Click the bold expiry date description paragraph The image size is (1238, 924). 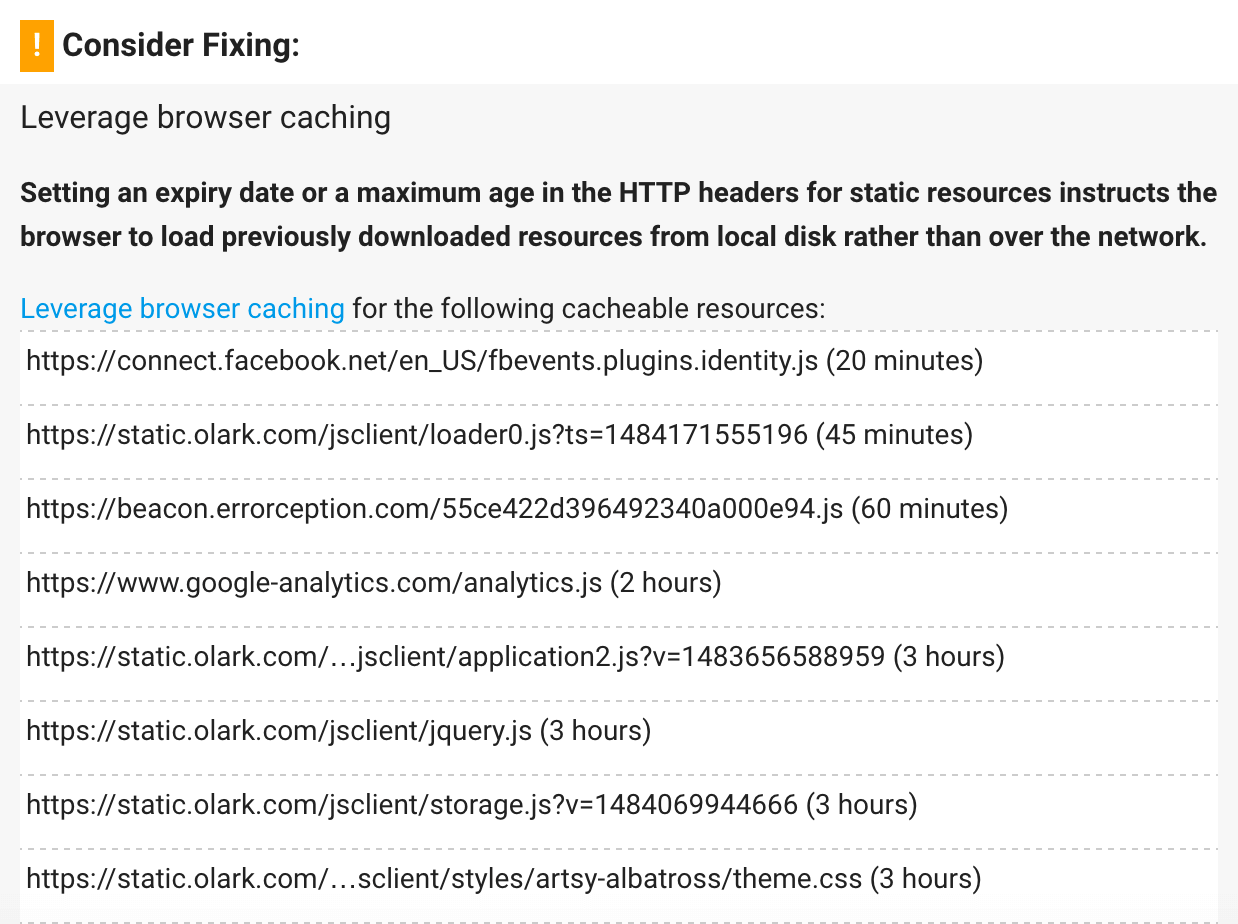[618, 214]
